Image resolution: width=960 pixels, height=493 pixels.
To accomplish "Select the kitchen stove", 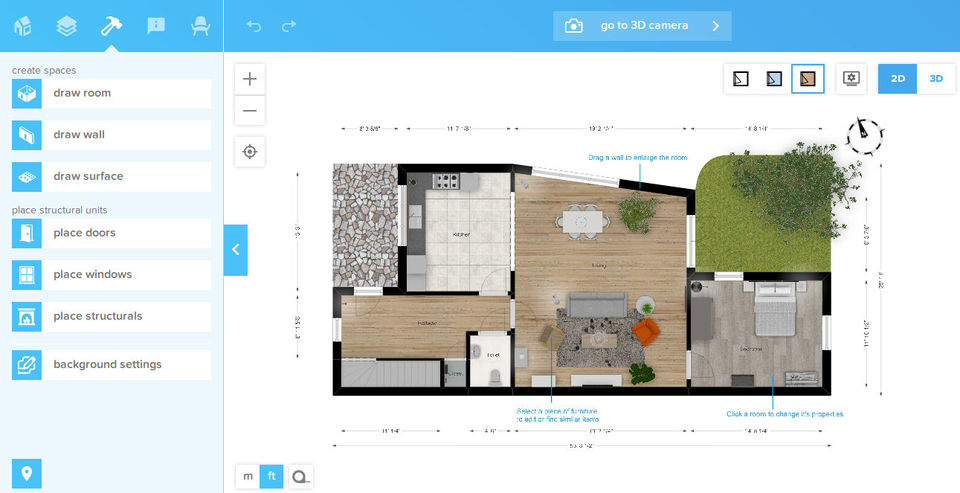I will click(x=446, y=181).
